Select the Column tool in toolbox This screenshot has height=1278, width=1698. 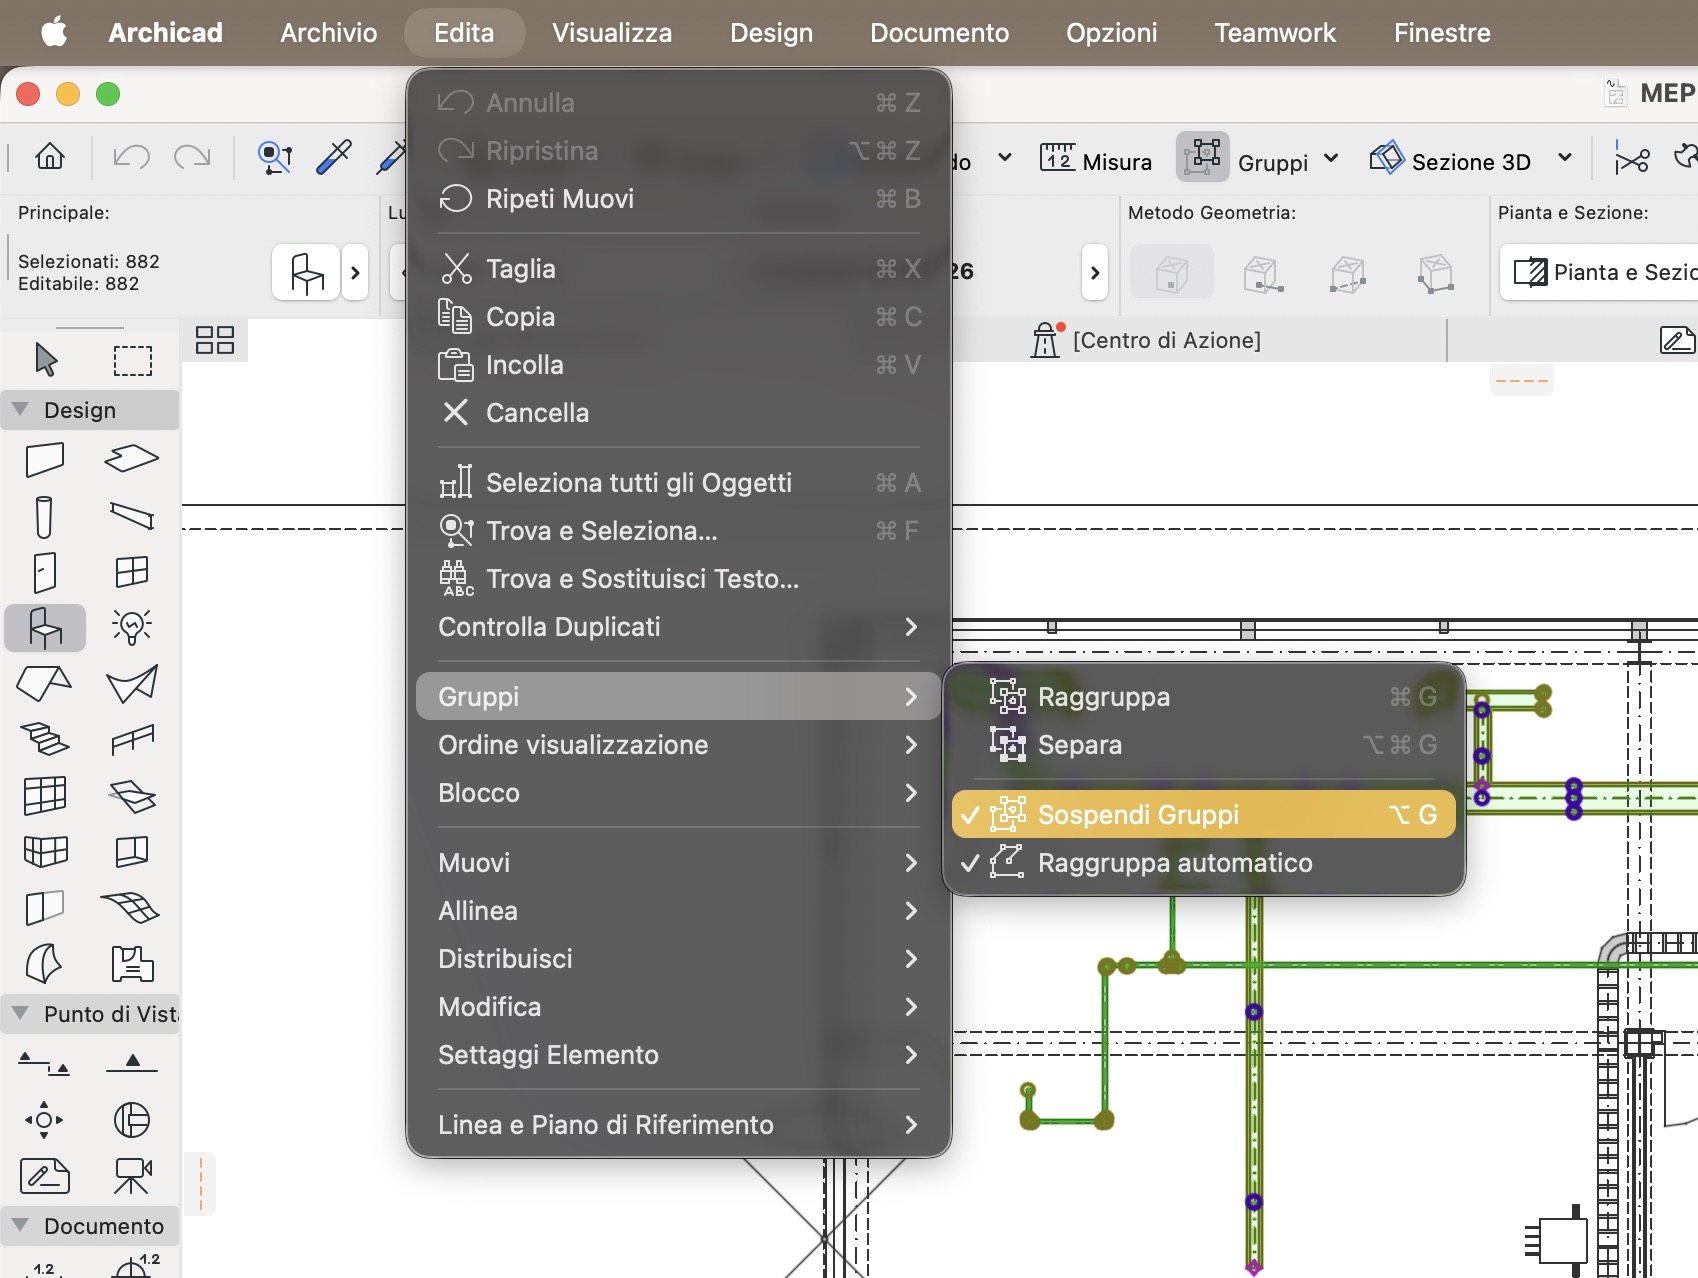(x=44, y=517)
